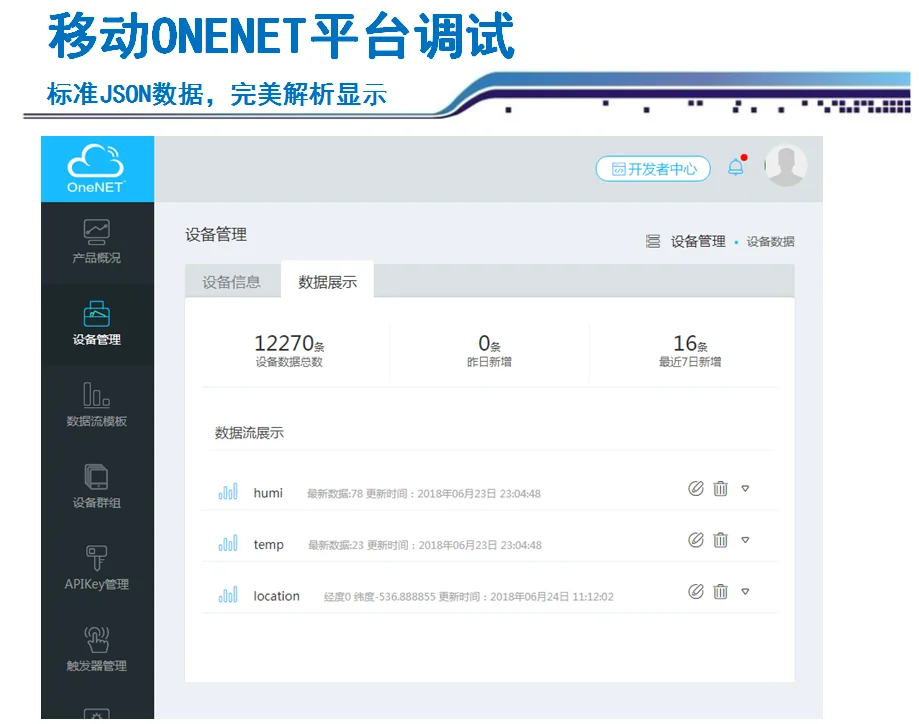Switch to the 设备信息 tab

[232, 282]
